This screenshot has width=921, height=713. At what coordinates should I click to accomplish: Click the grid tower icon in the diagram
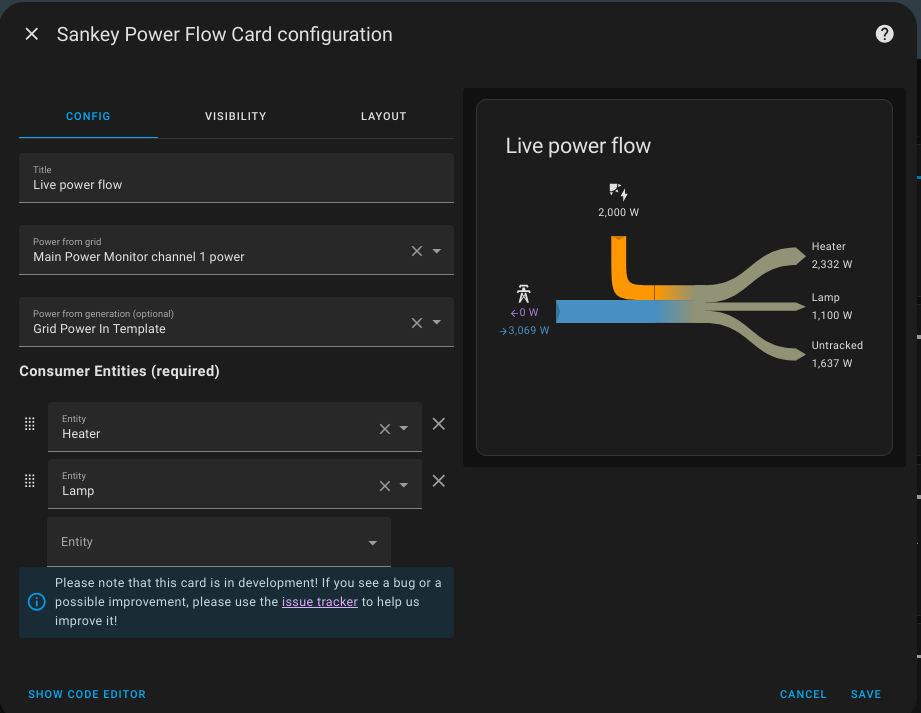coord(524,295)
